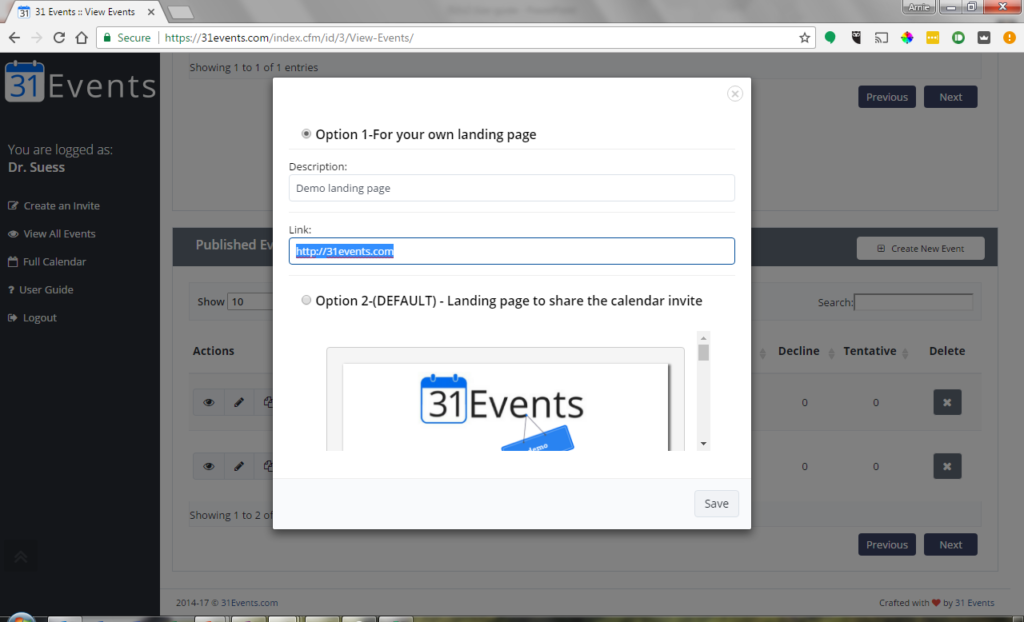Click green circle extension icon

(x=830, y=38)
